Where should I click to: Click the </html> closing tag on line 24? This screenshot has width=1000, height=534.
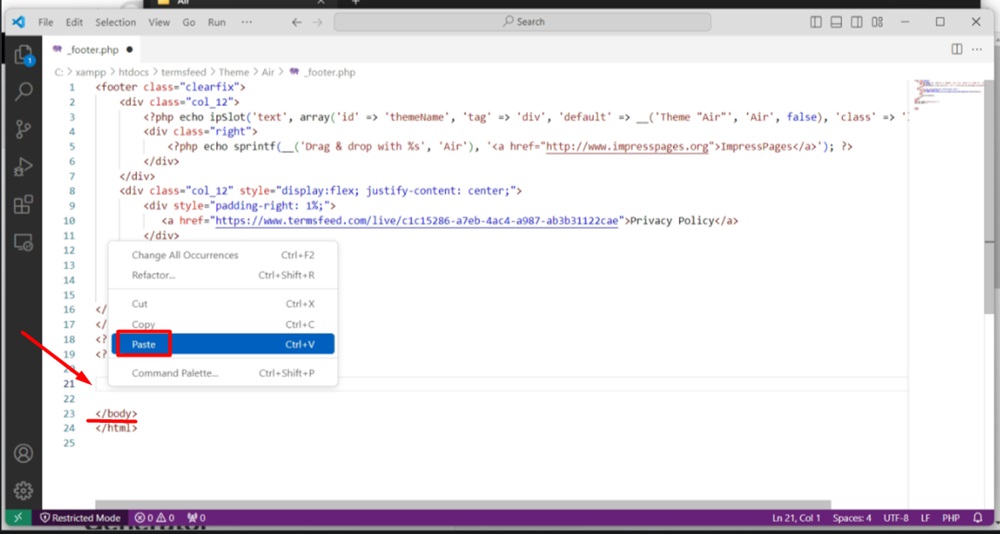(x=116, y=428)
